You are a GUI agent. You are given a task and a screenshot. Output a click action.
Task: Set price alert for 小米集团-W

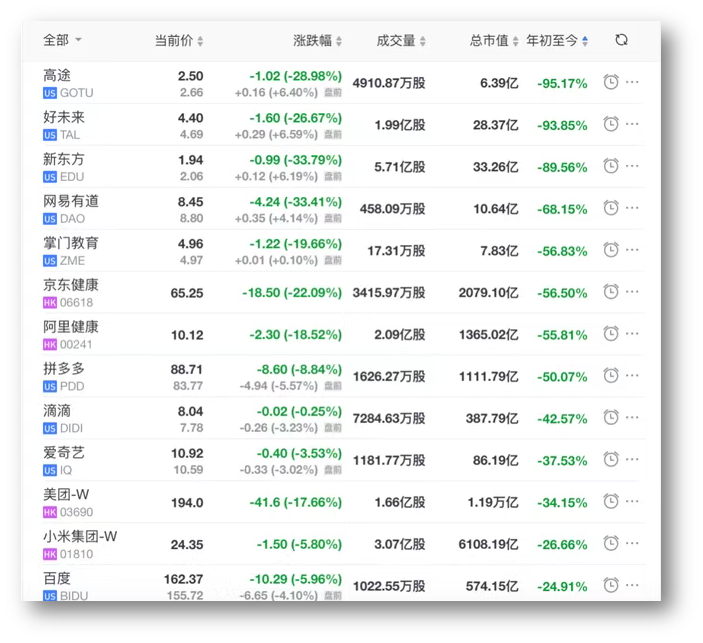611,543
